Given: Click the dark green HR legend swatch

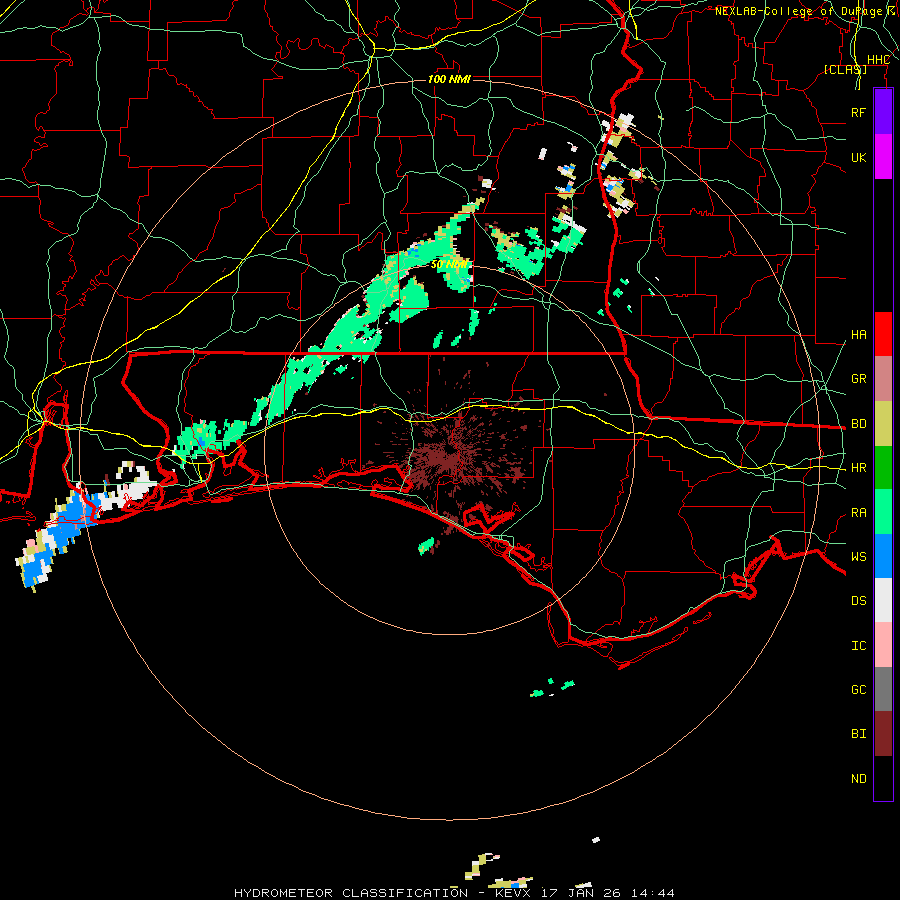Looking at the screenshot, I should click(x=883, y=468).
